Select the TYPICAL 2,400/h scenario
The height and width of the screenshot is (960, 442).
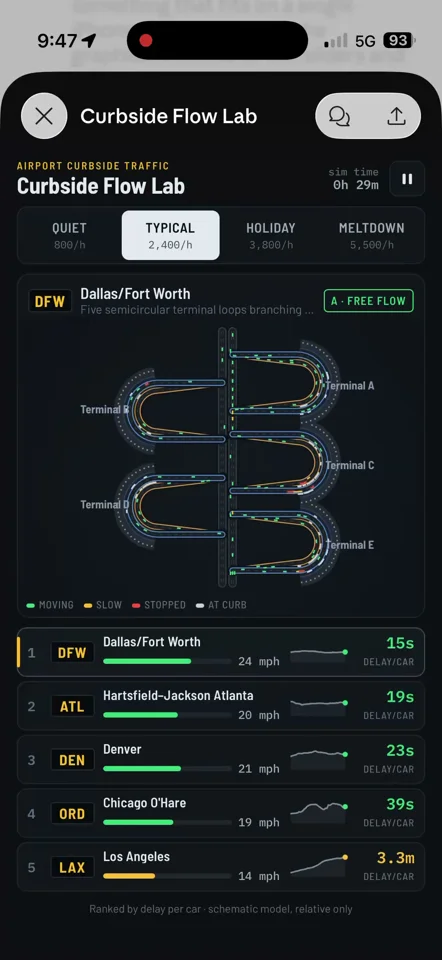pos(170,236)
